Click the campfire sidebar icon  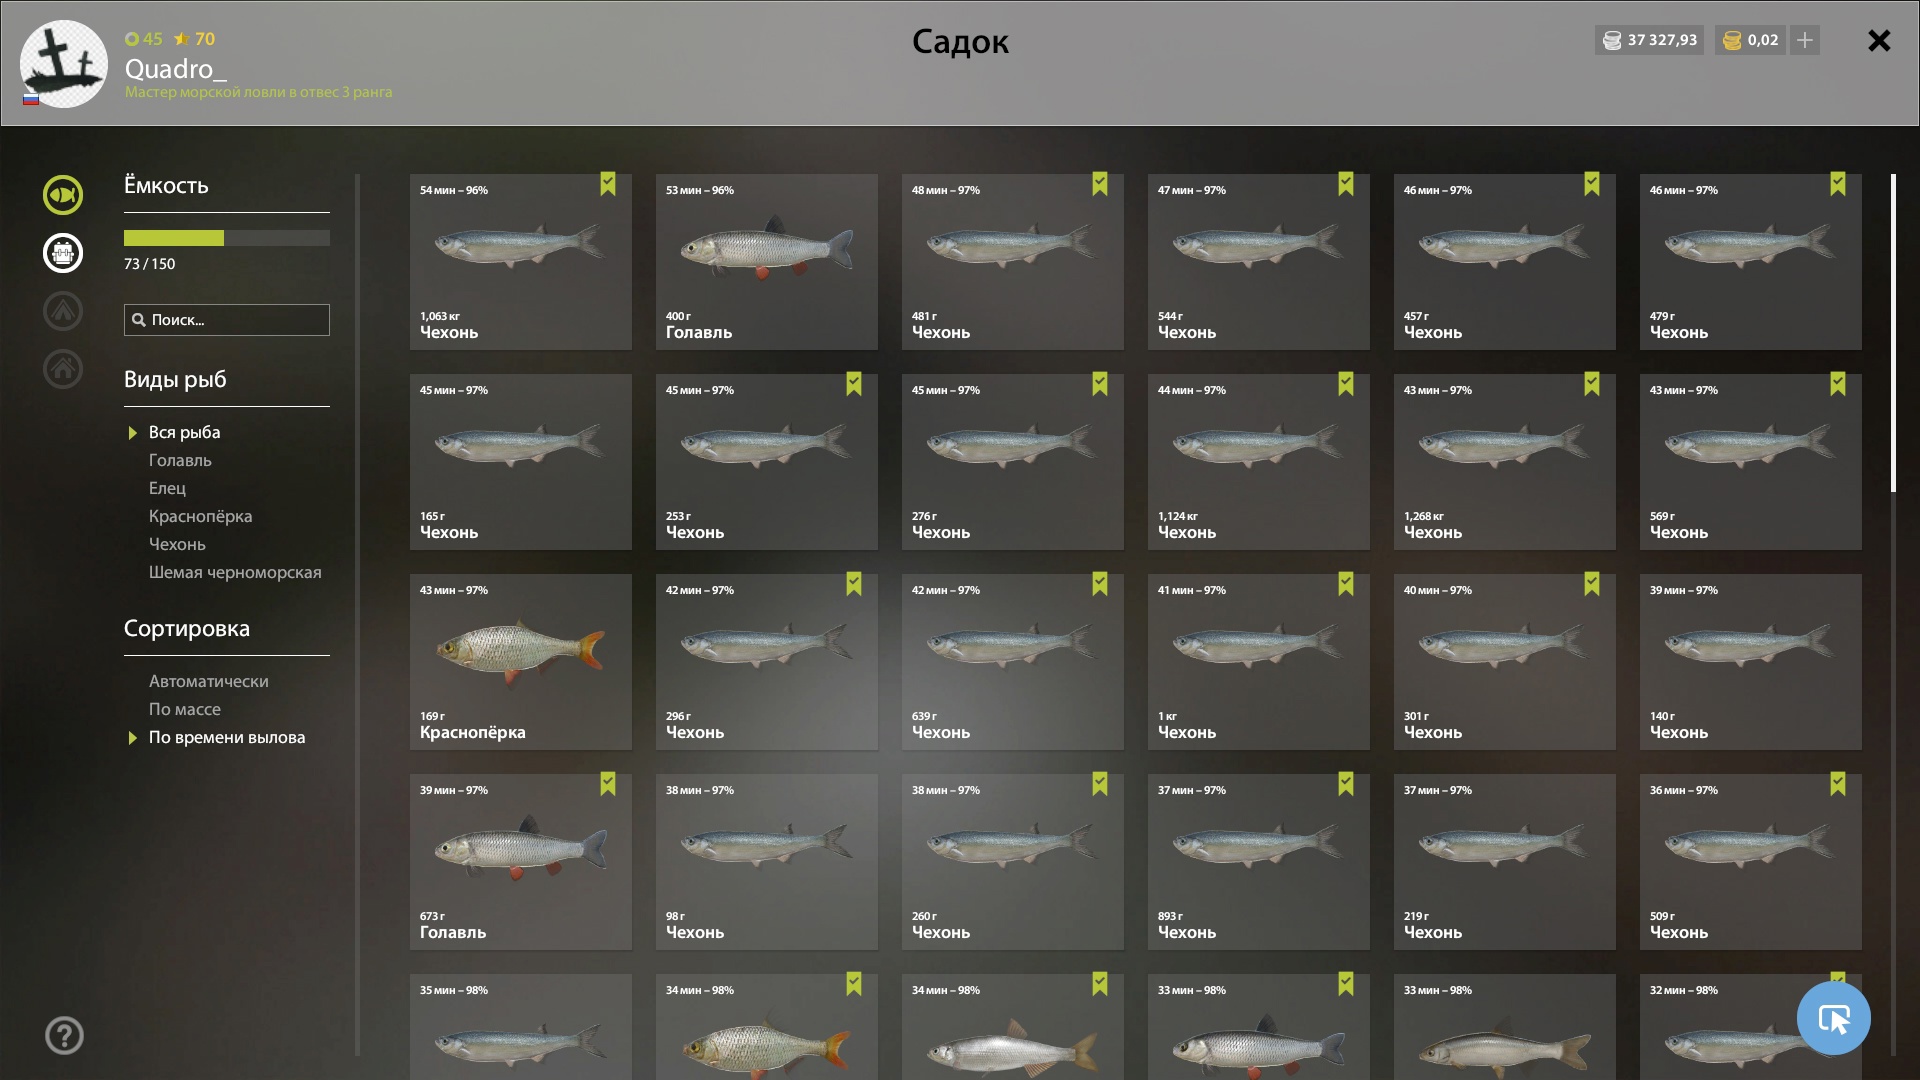pyautogui.click(x=62, y=311)
